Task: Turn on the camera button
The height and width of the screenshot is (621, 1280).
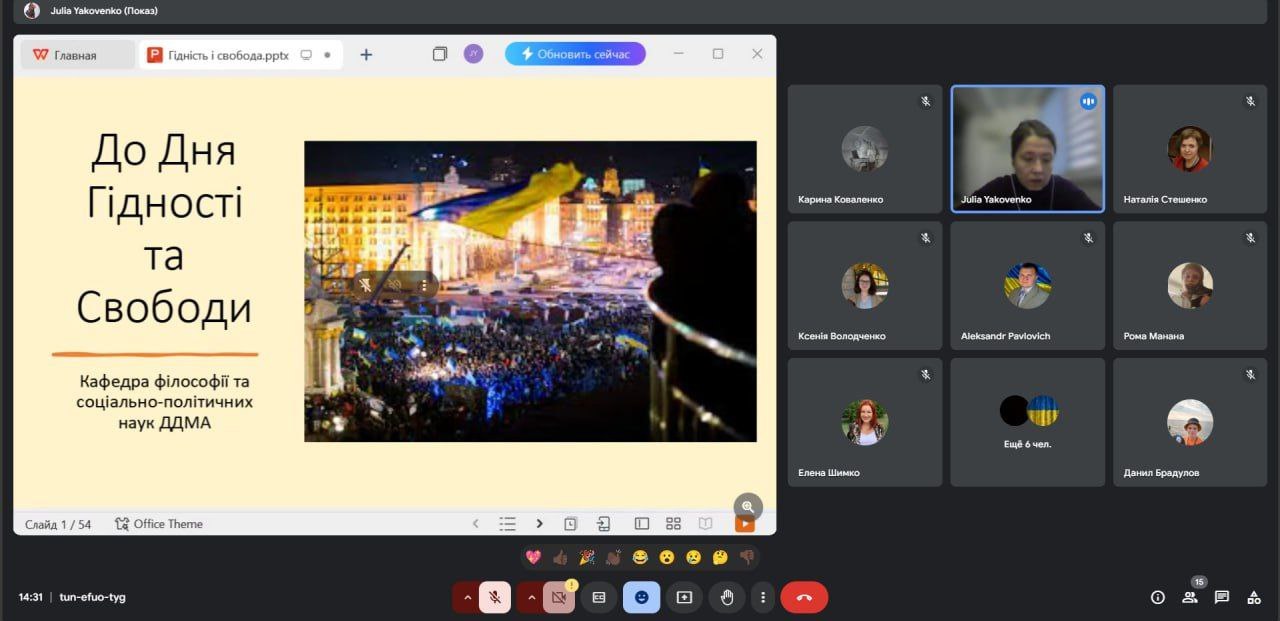Action: point(559,597)
